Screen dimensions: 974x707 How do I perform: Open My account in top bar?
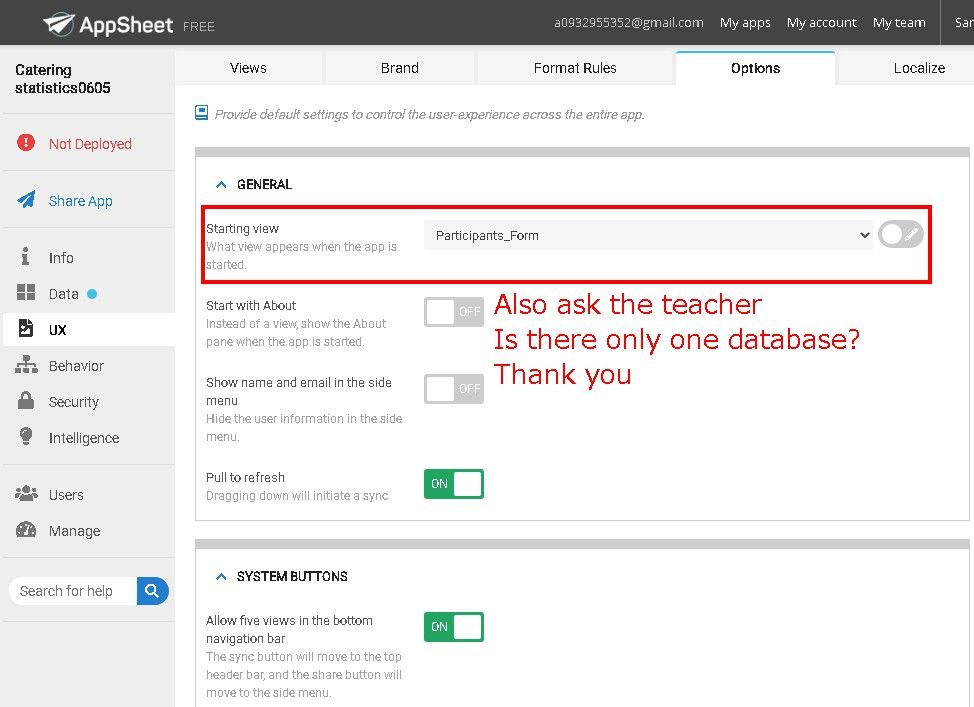(822, 23)
